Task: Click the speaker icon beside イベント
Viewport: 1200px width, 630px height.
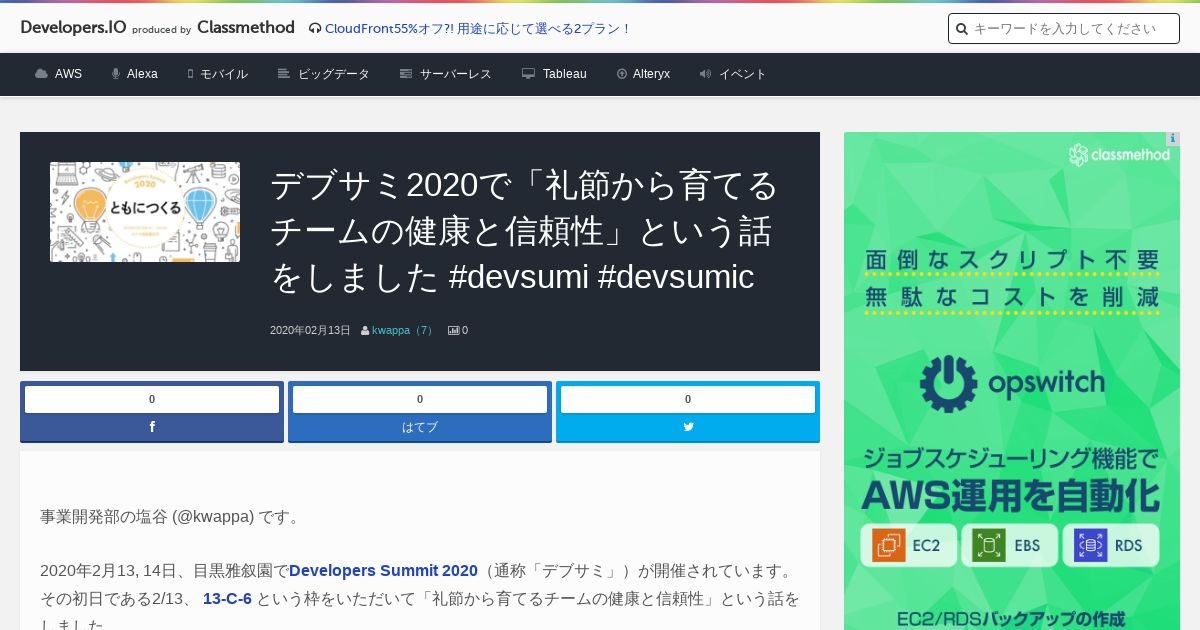Action: point(705,74)
